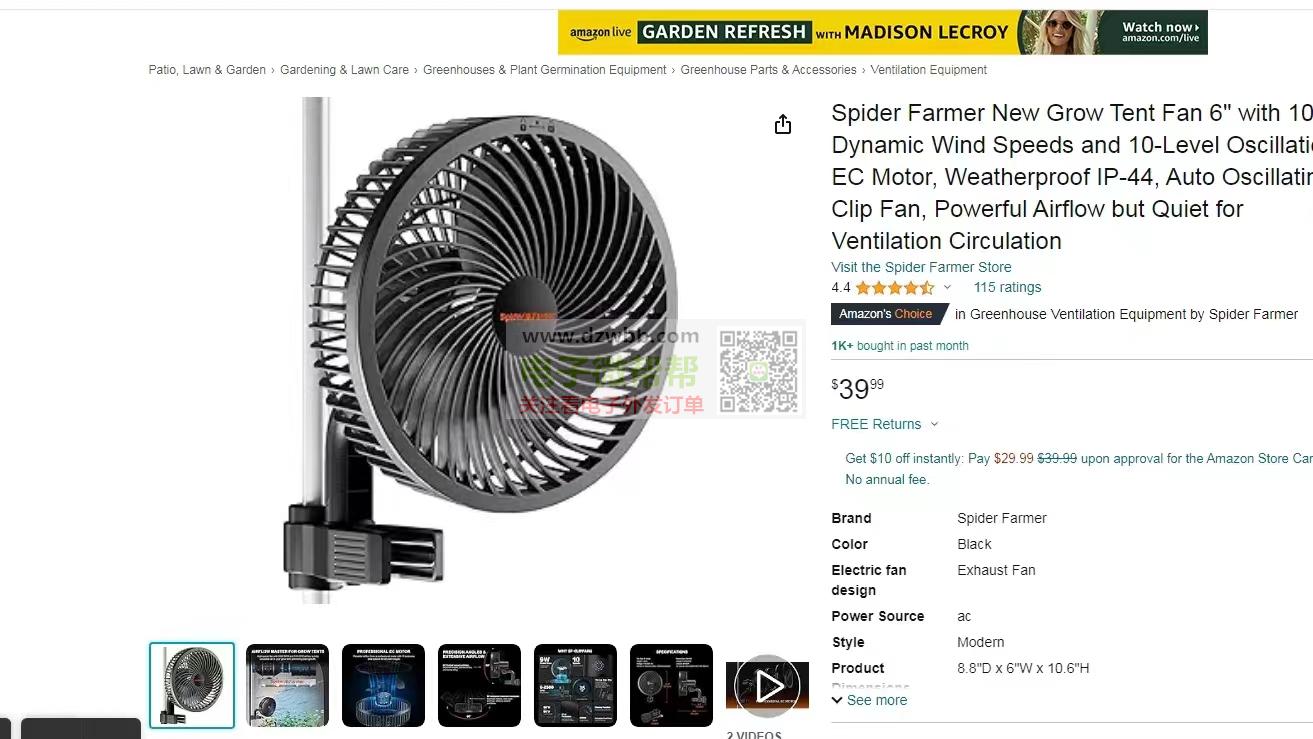Screen dimensions: 1313x739
Task: Open the star rating dropdown chevron
Action: 947,288
